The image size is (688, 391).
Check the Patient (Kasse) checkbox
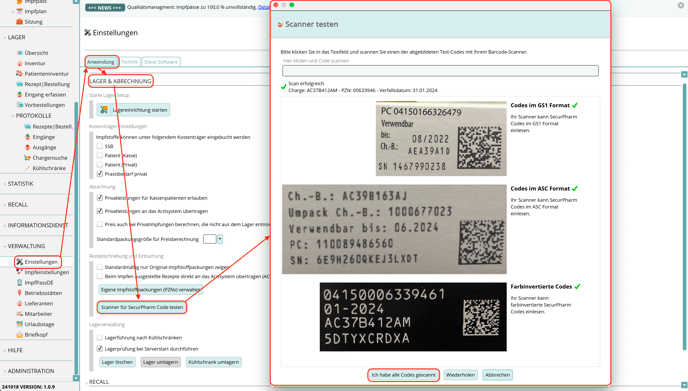coord(100,155)
